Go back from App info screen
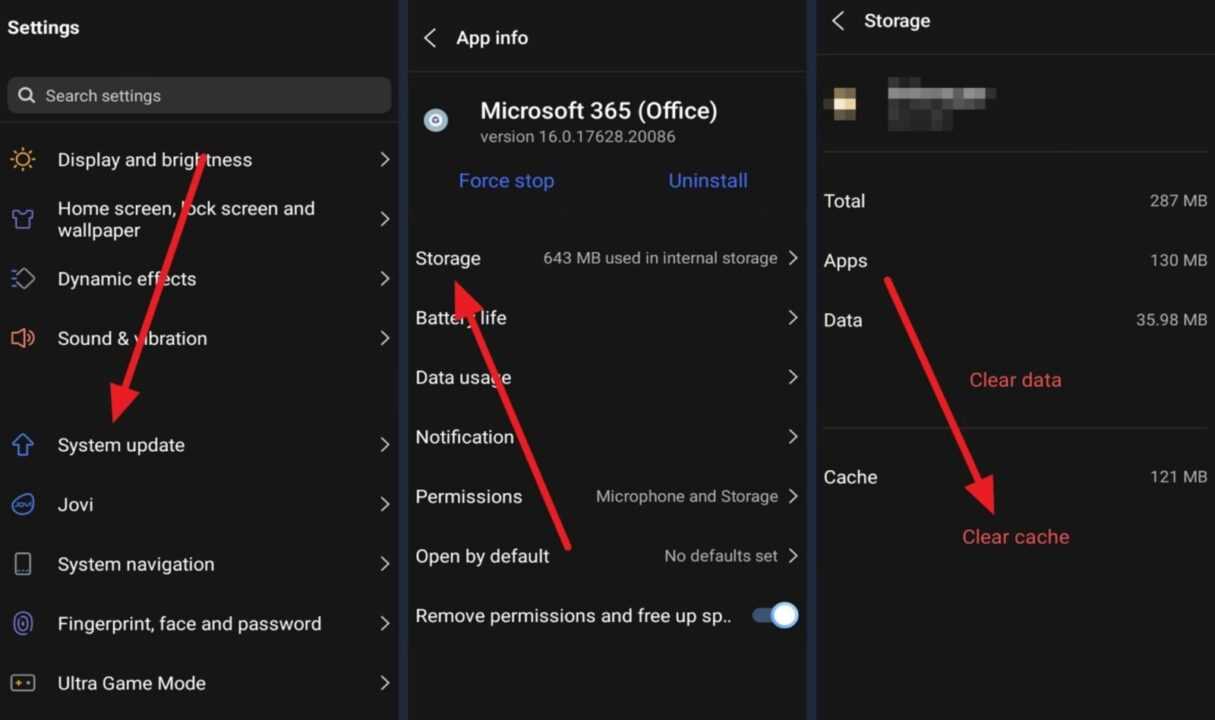1215x720 pixels. pos(430,38)
